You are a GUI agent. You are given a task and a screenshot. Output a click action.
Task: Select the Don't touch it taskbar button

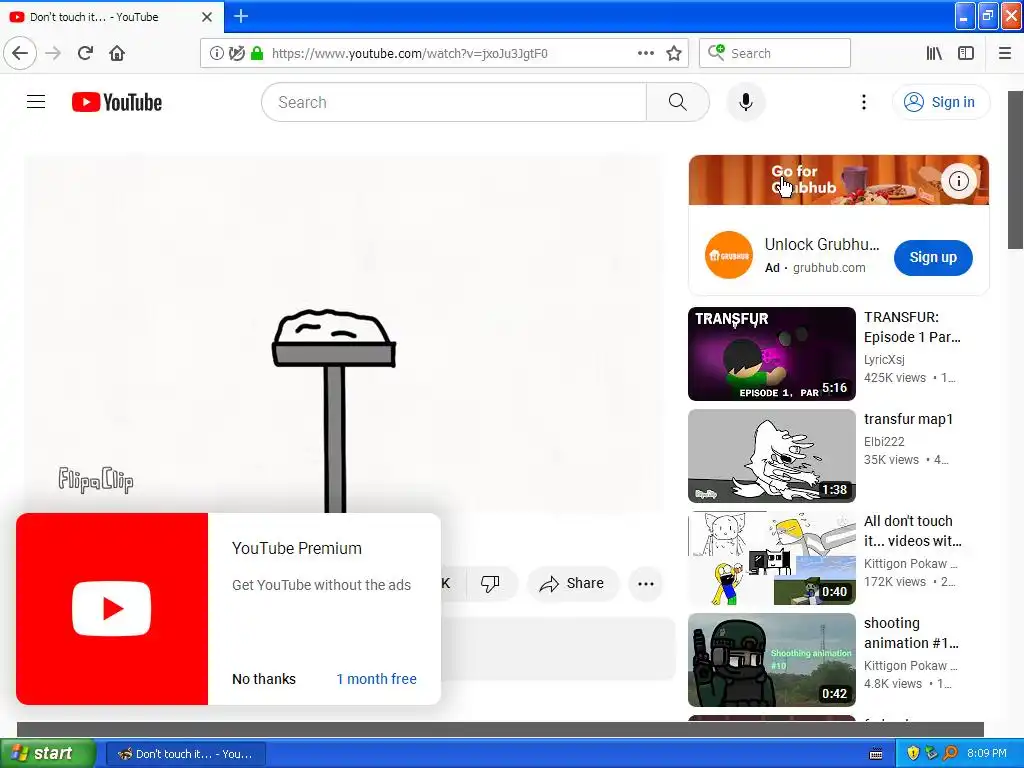185,754
